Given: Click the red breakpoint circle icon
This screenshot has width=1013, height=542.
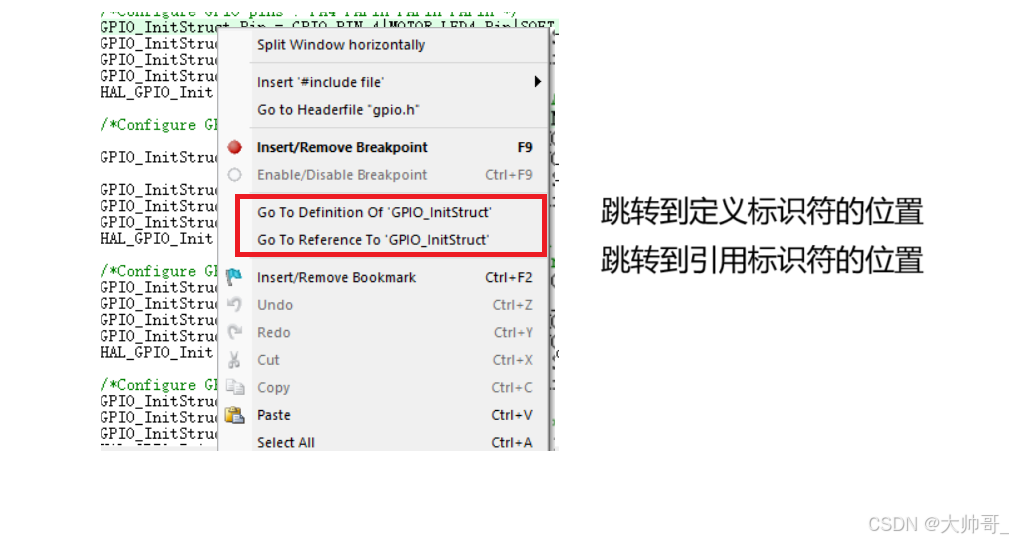Looking at the screenshot, I should pos(235,147).
